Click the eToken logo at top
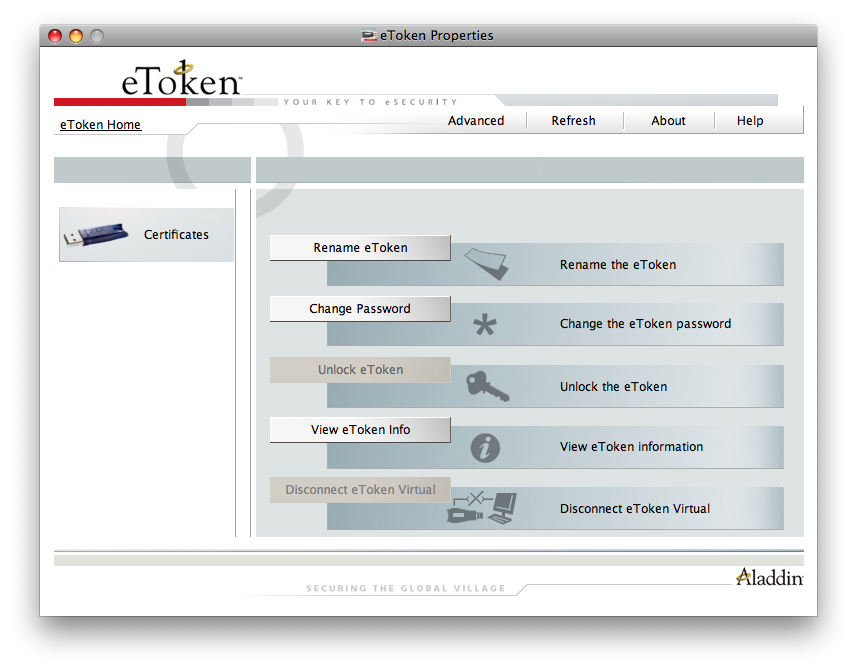Image resolution: width=857 pixels, height=671 pixels. tap(181, 79)
